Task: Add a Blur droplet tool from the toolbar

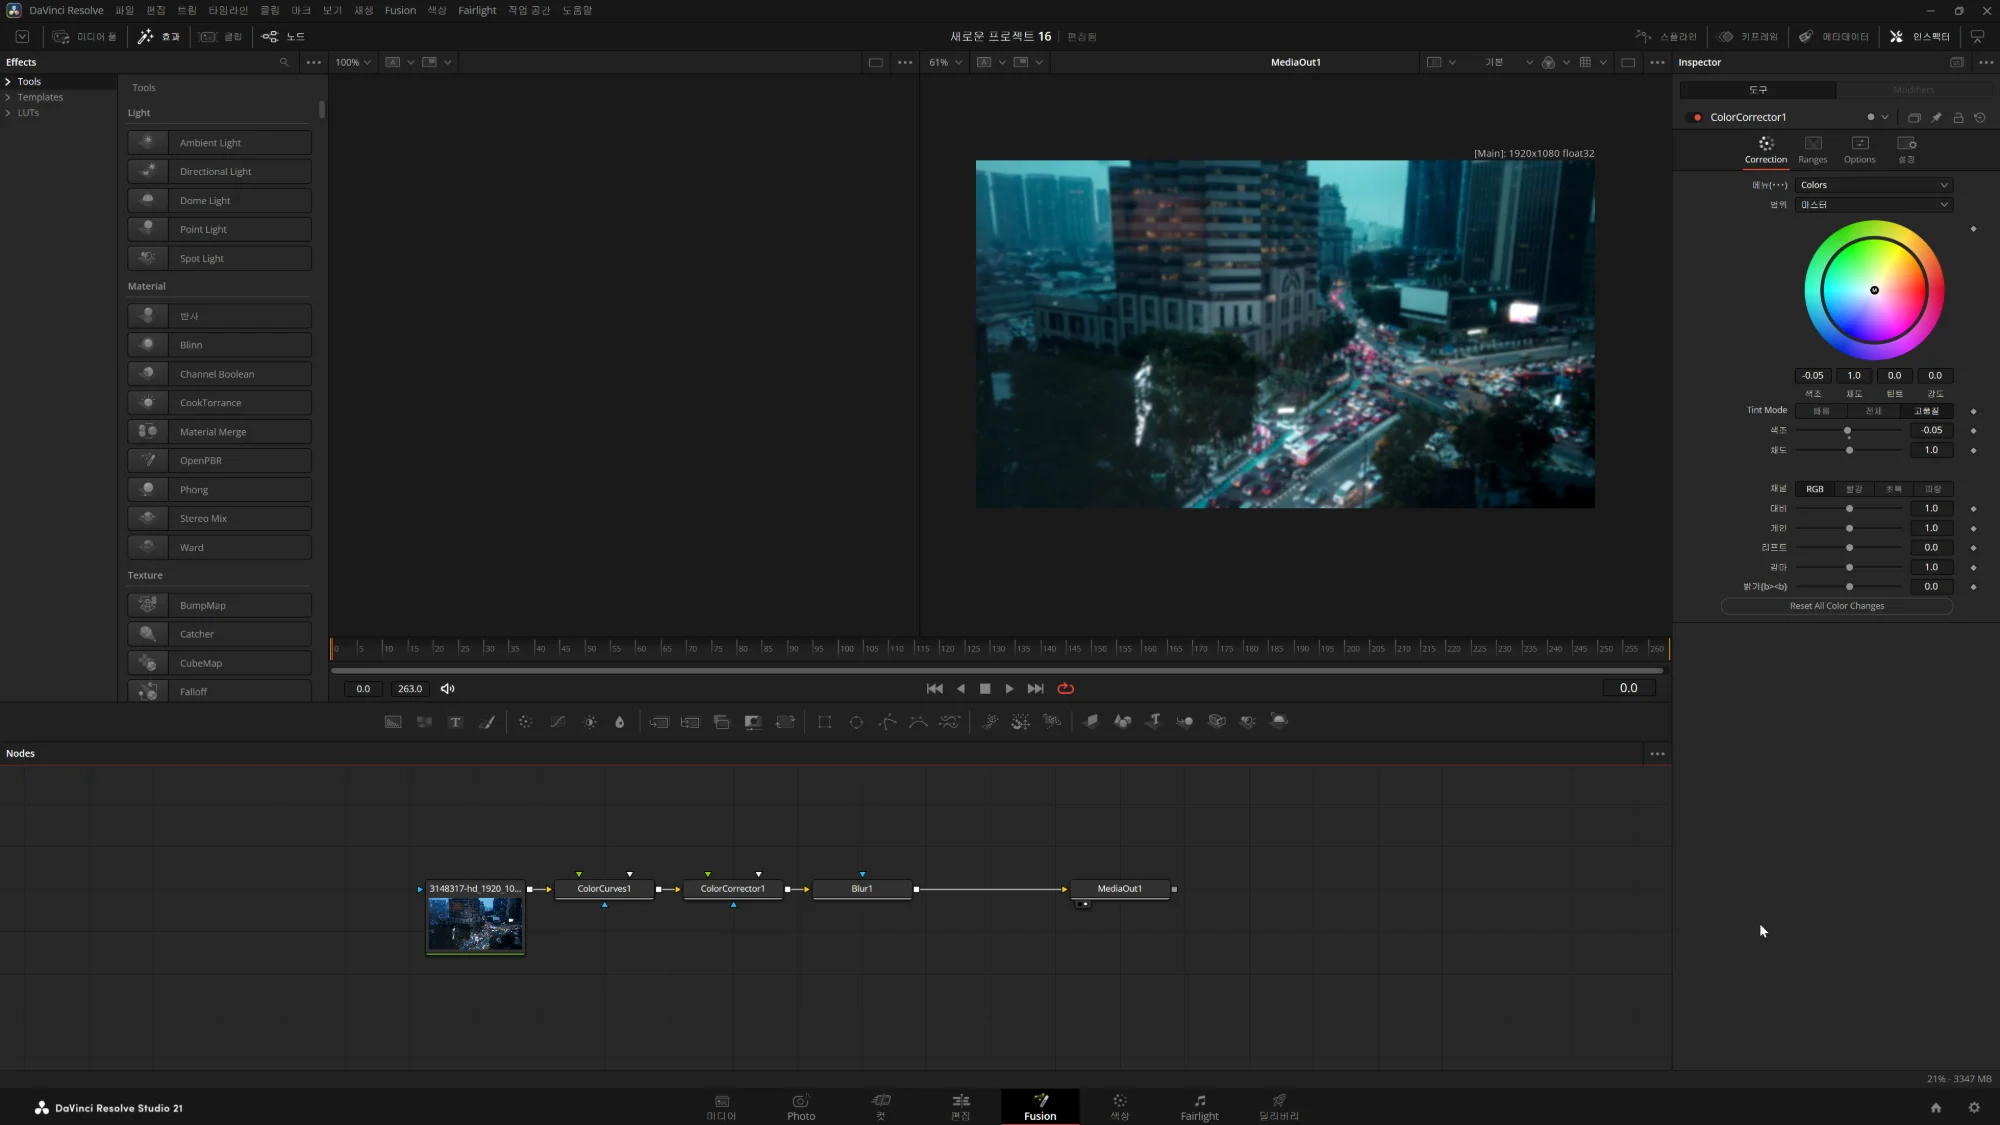Action: pos(619,722)
